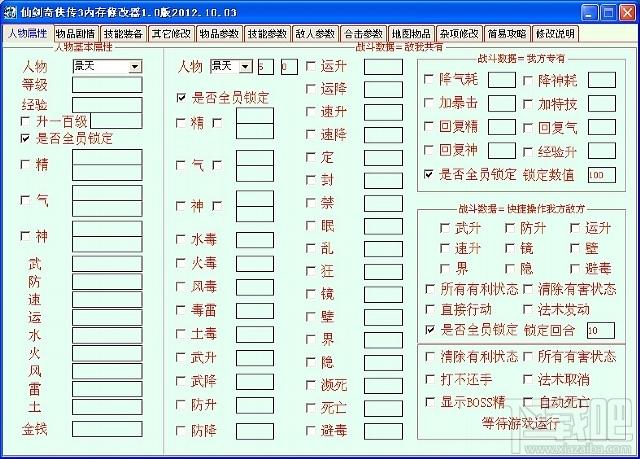Toggle 是否全员锁定 in battle data column
This screenshot has width=640, height=459.
(181, 98)
